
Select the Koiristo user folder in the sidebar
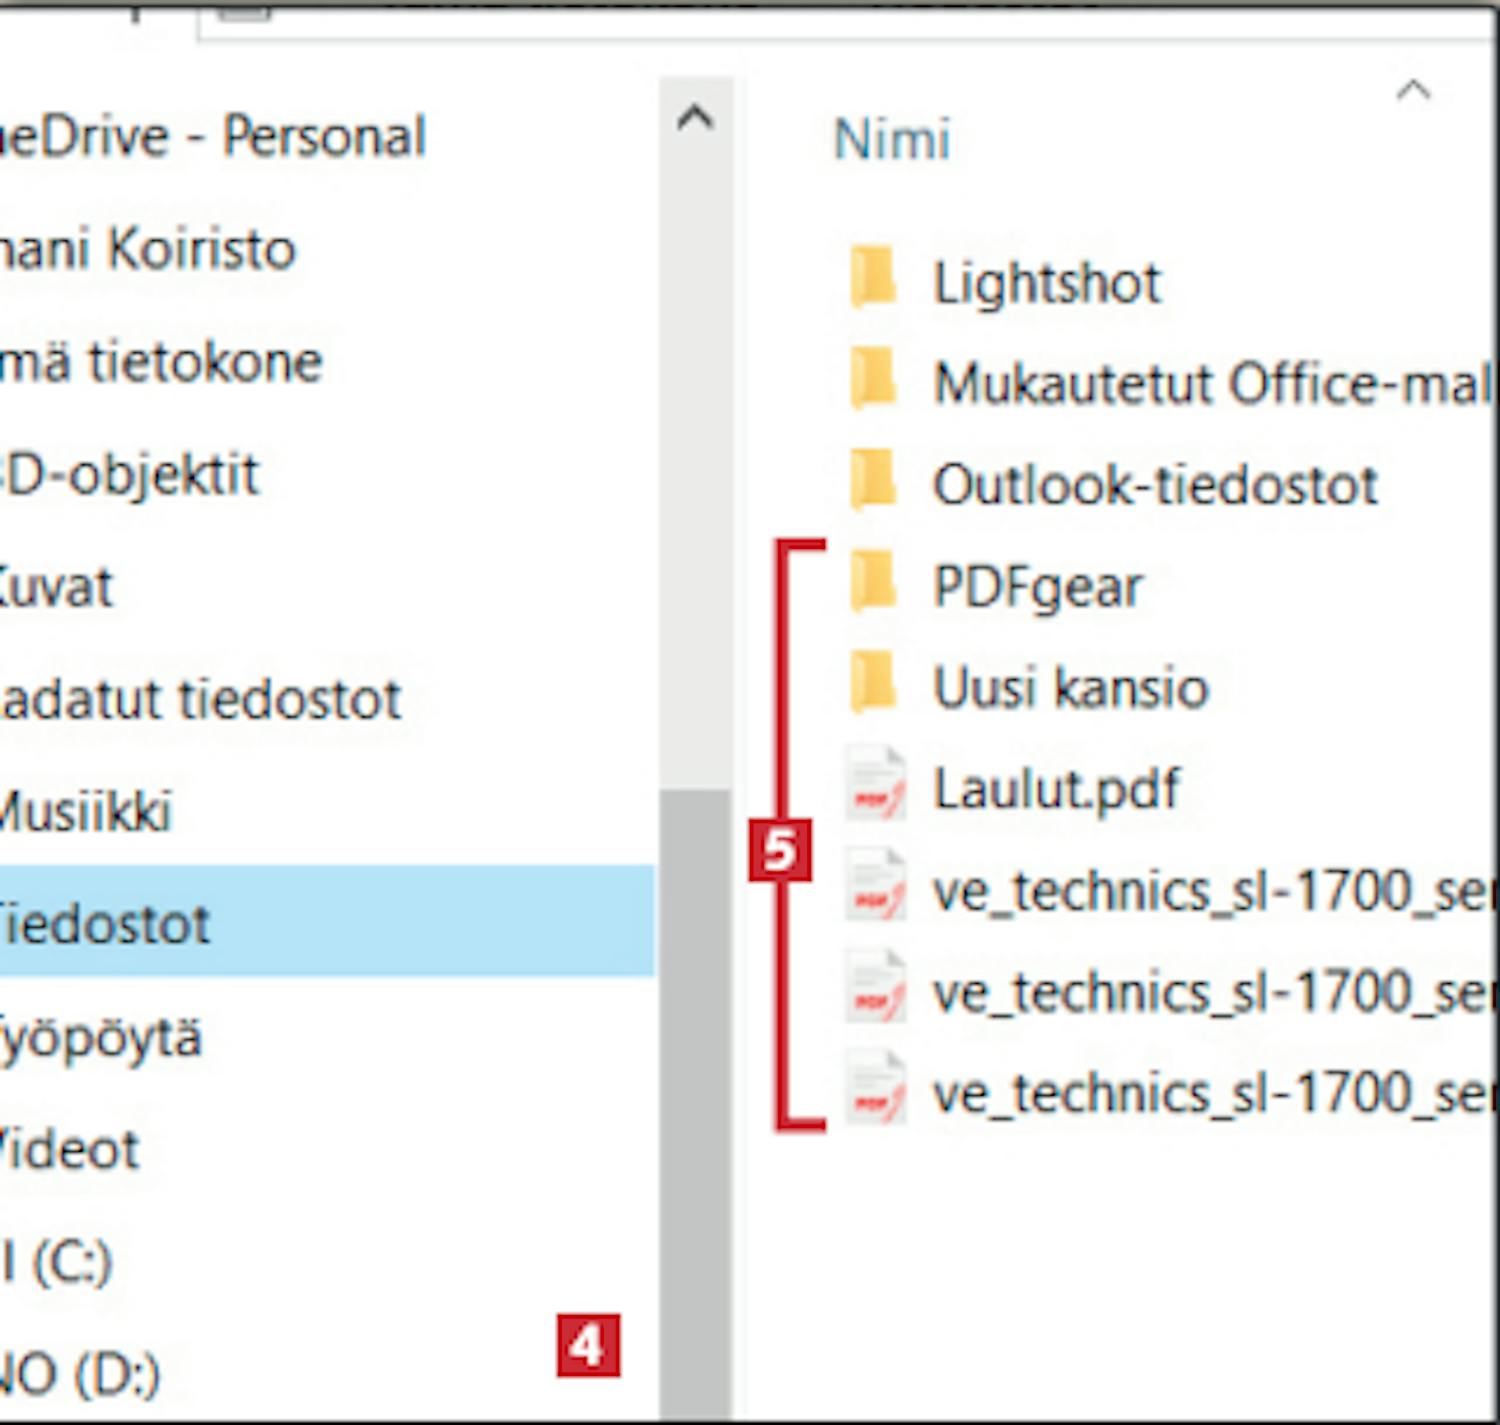(148, 248)
